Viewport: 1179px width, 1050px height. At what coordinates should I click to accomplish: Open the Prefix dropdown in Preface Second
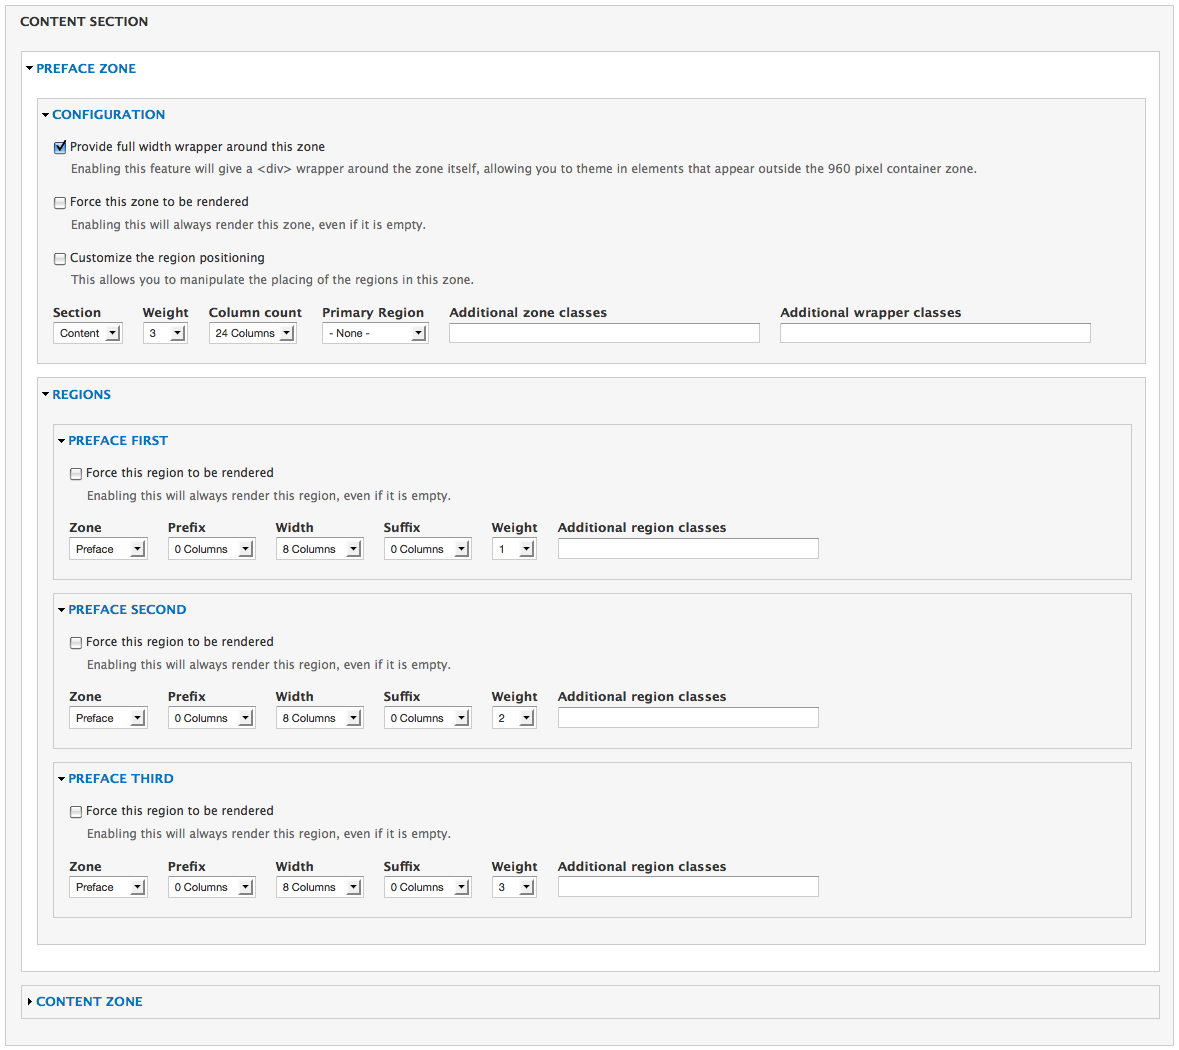211,717
